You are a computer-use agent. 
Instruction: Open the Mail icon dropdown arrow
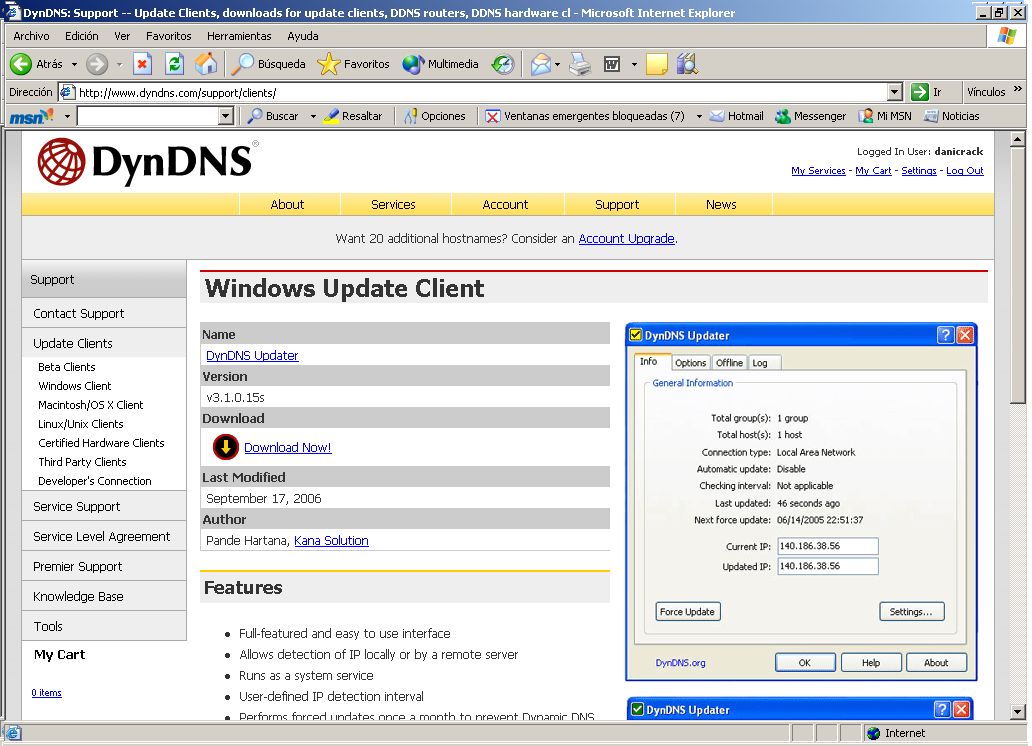[557, 65]
